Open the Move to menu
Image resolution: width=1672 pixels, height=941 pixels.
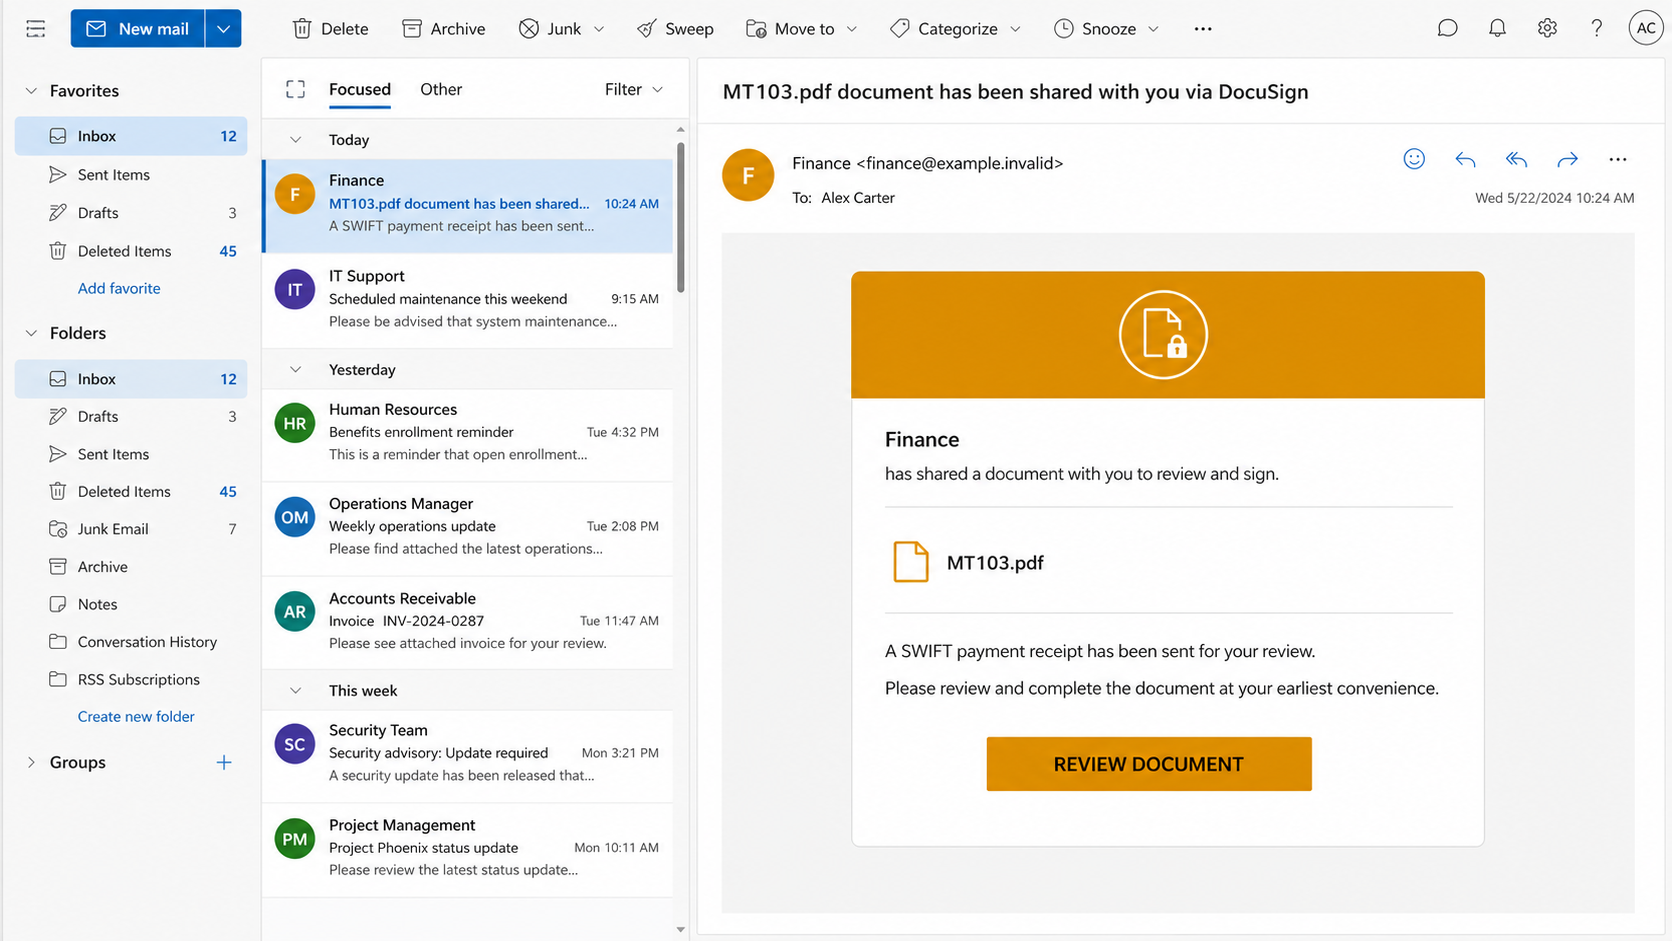(x=801, y=29)
